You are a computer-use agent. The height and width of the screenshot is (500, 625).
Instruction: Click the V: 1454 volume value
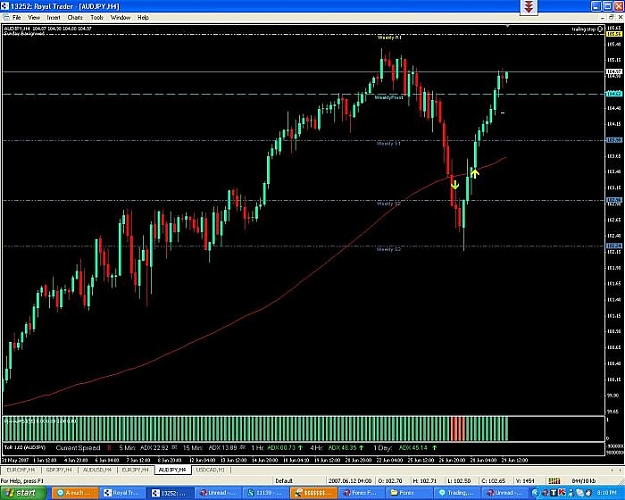click(x=525, y=481)
